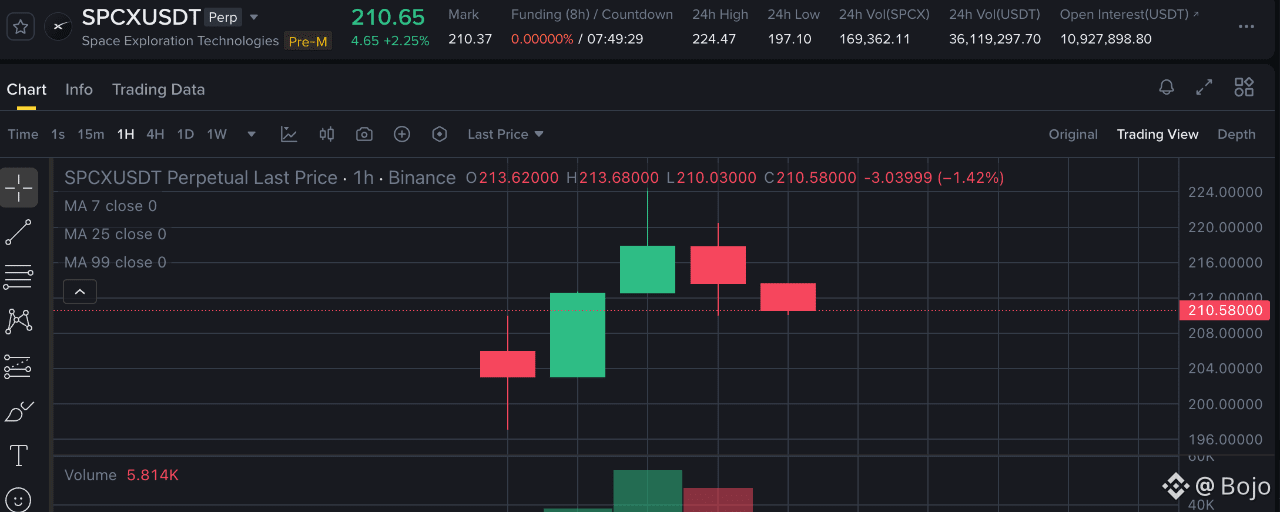Open the three-dot more options menu
This screenshot has width=1280, height=512.
pyautogui.click(x=1245, y=27)
